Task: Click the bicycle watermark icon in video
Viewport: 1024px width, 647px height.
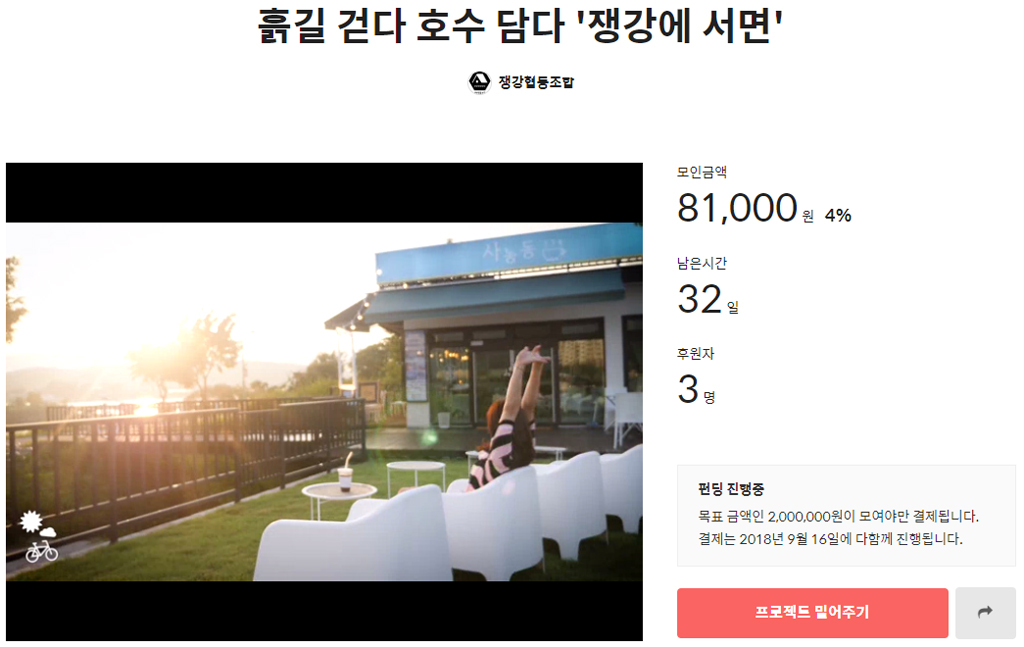Action: (x=41, y=552)
